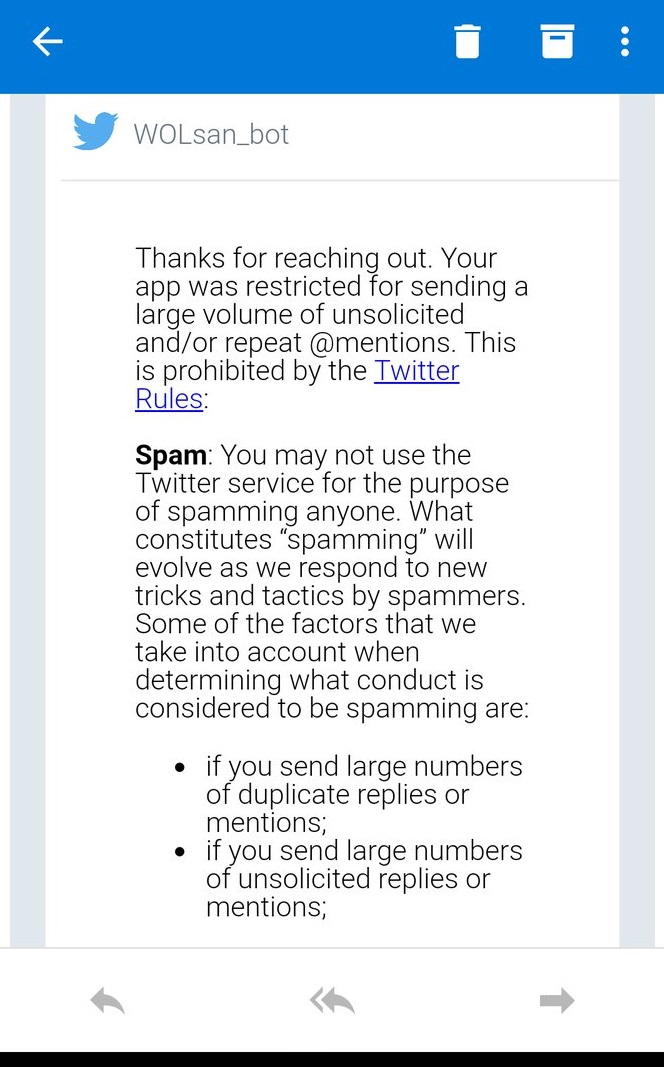Tap the WOLsan_bot sender name
The width and height of the screenshot is (664, 1067).
(x=211, y=134)
